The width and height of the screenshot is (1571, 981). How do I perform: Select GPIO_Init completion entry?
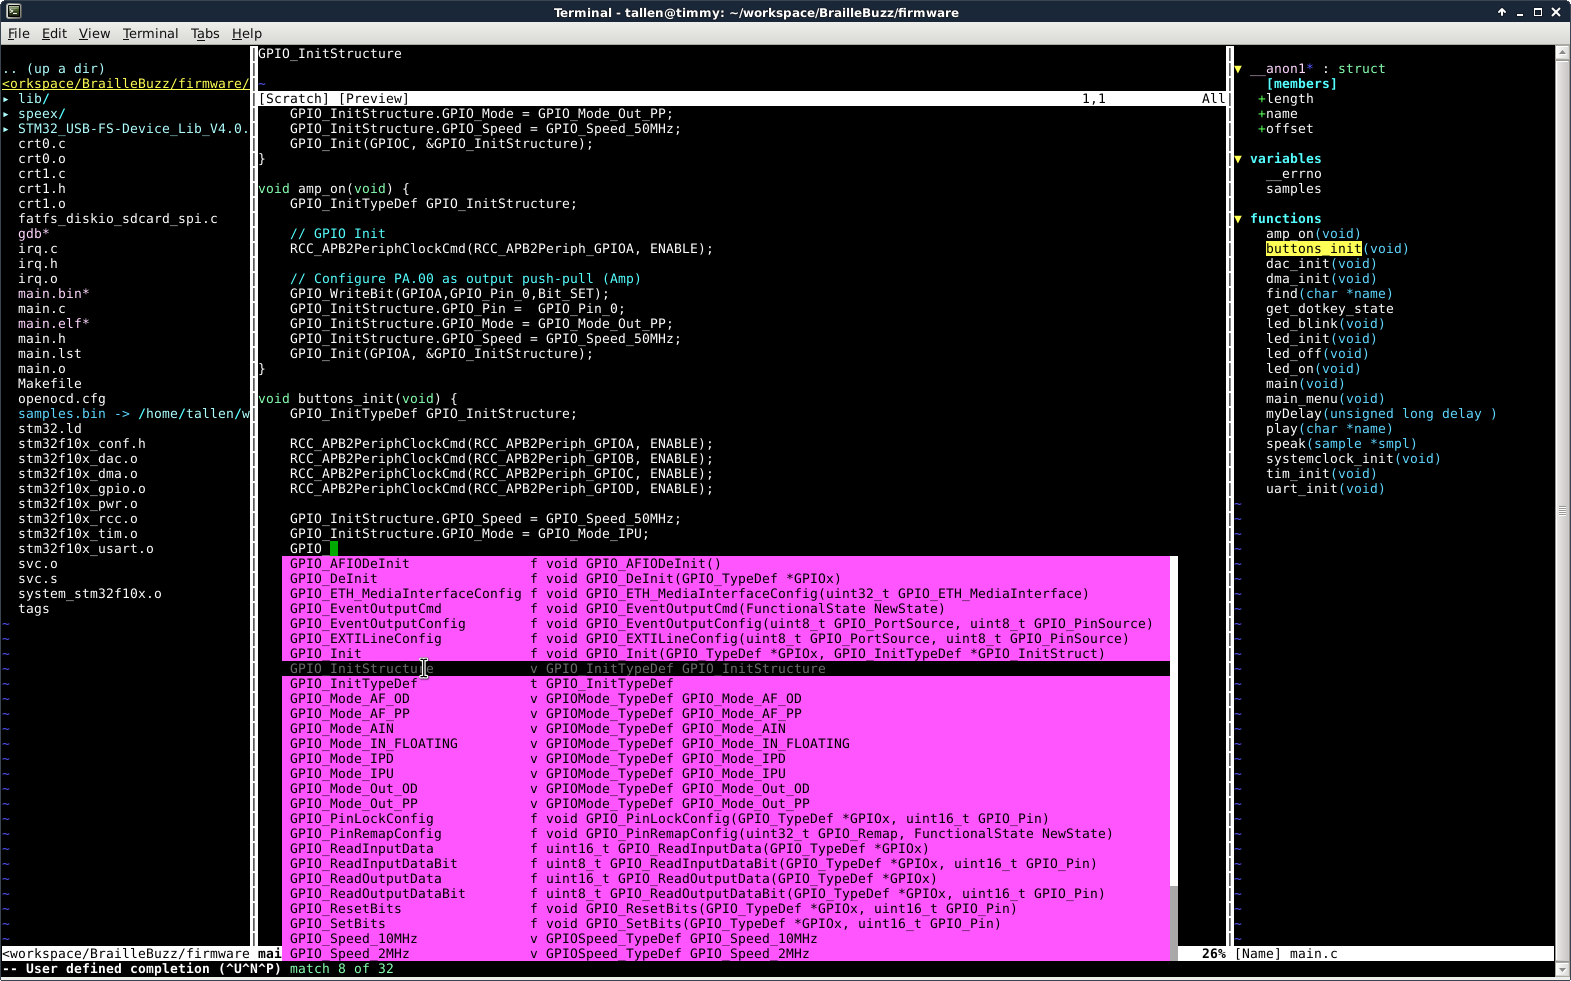click(x=726, y=654)
